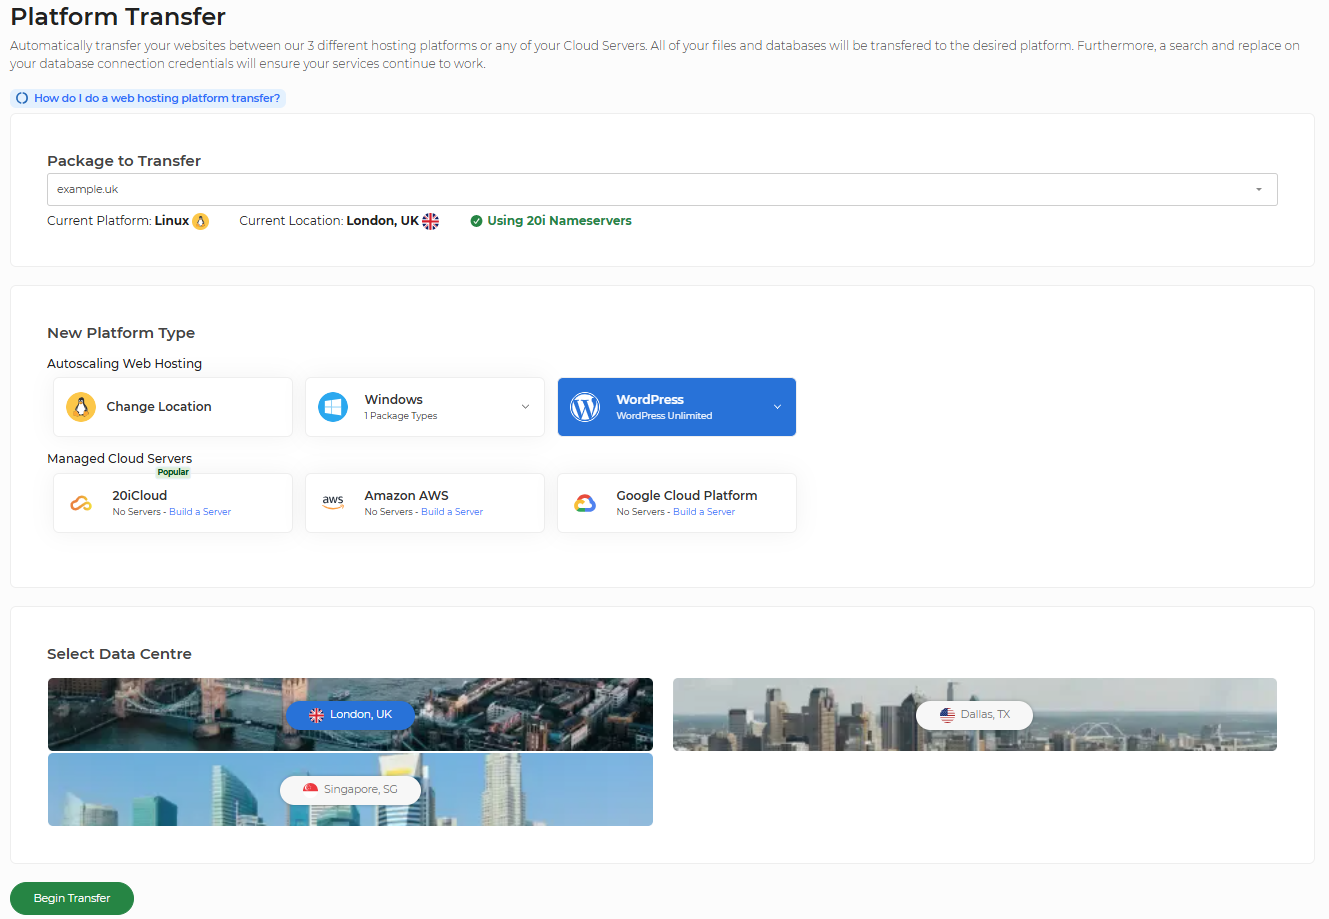Click the Linux penguin icon on Change Location
This screenshot has width=1329, height=919.
[81, 407]
